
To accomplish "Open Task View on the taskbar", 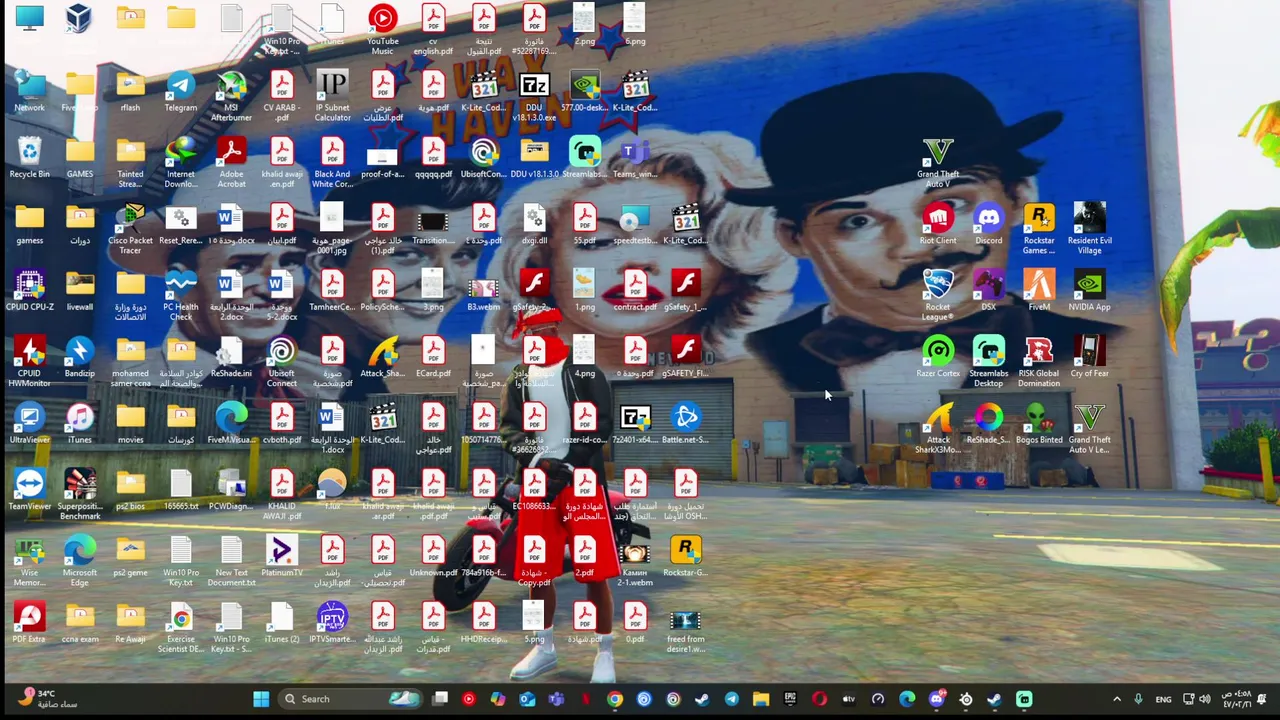I will pos(440,699).
